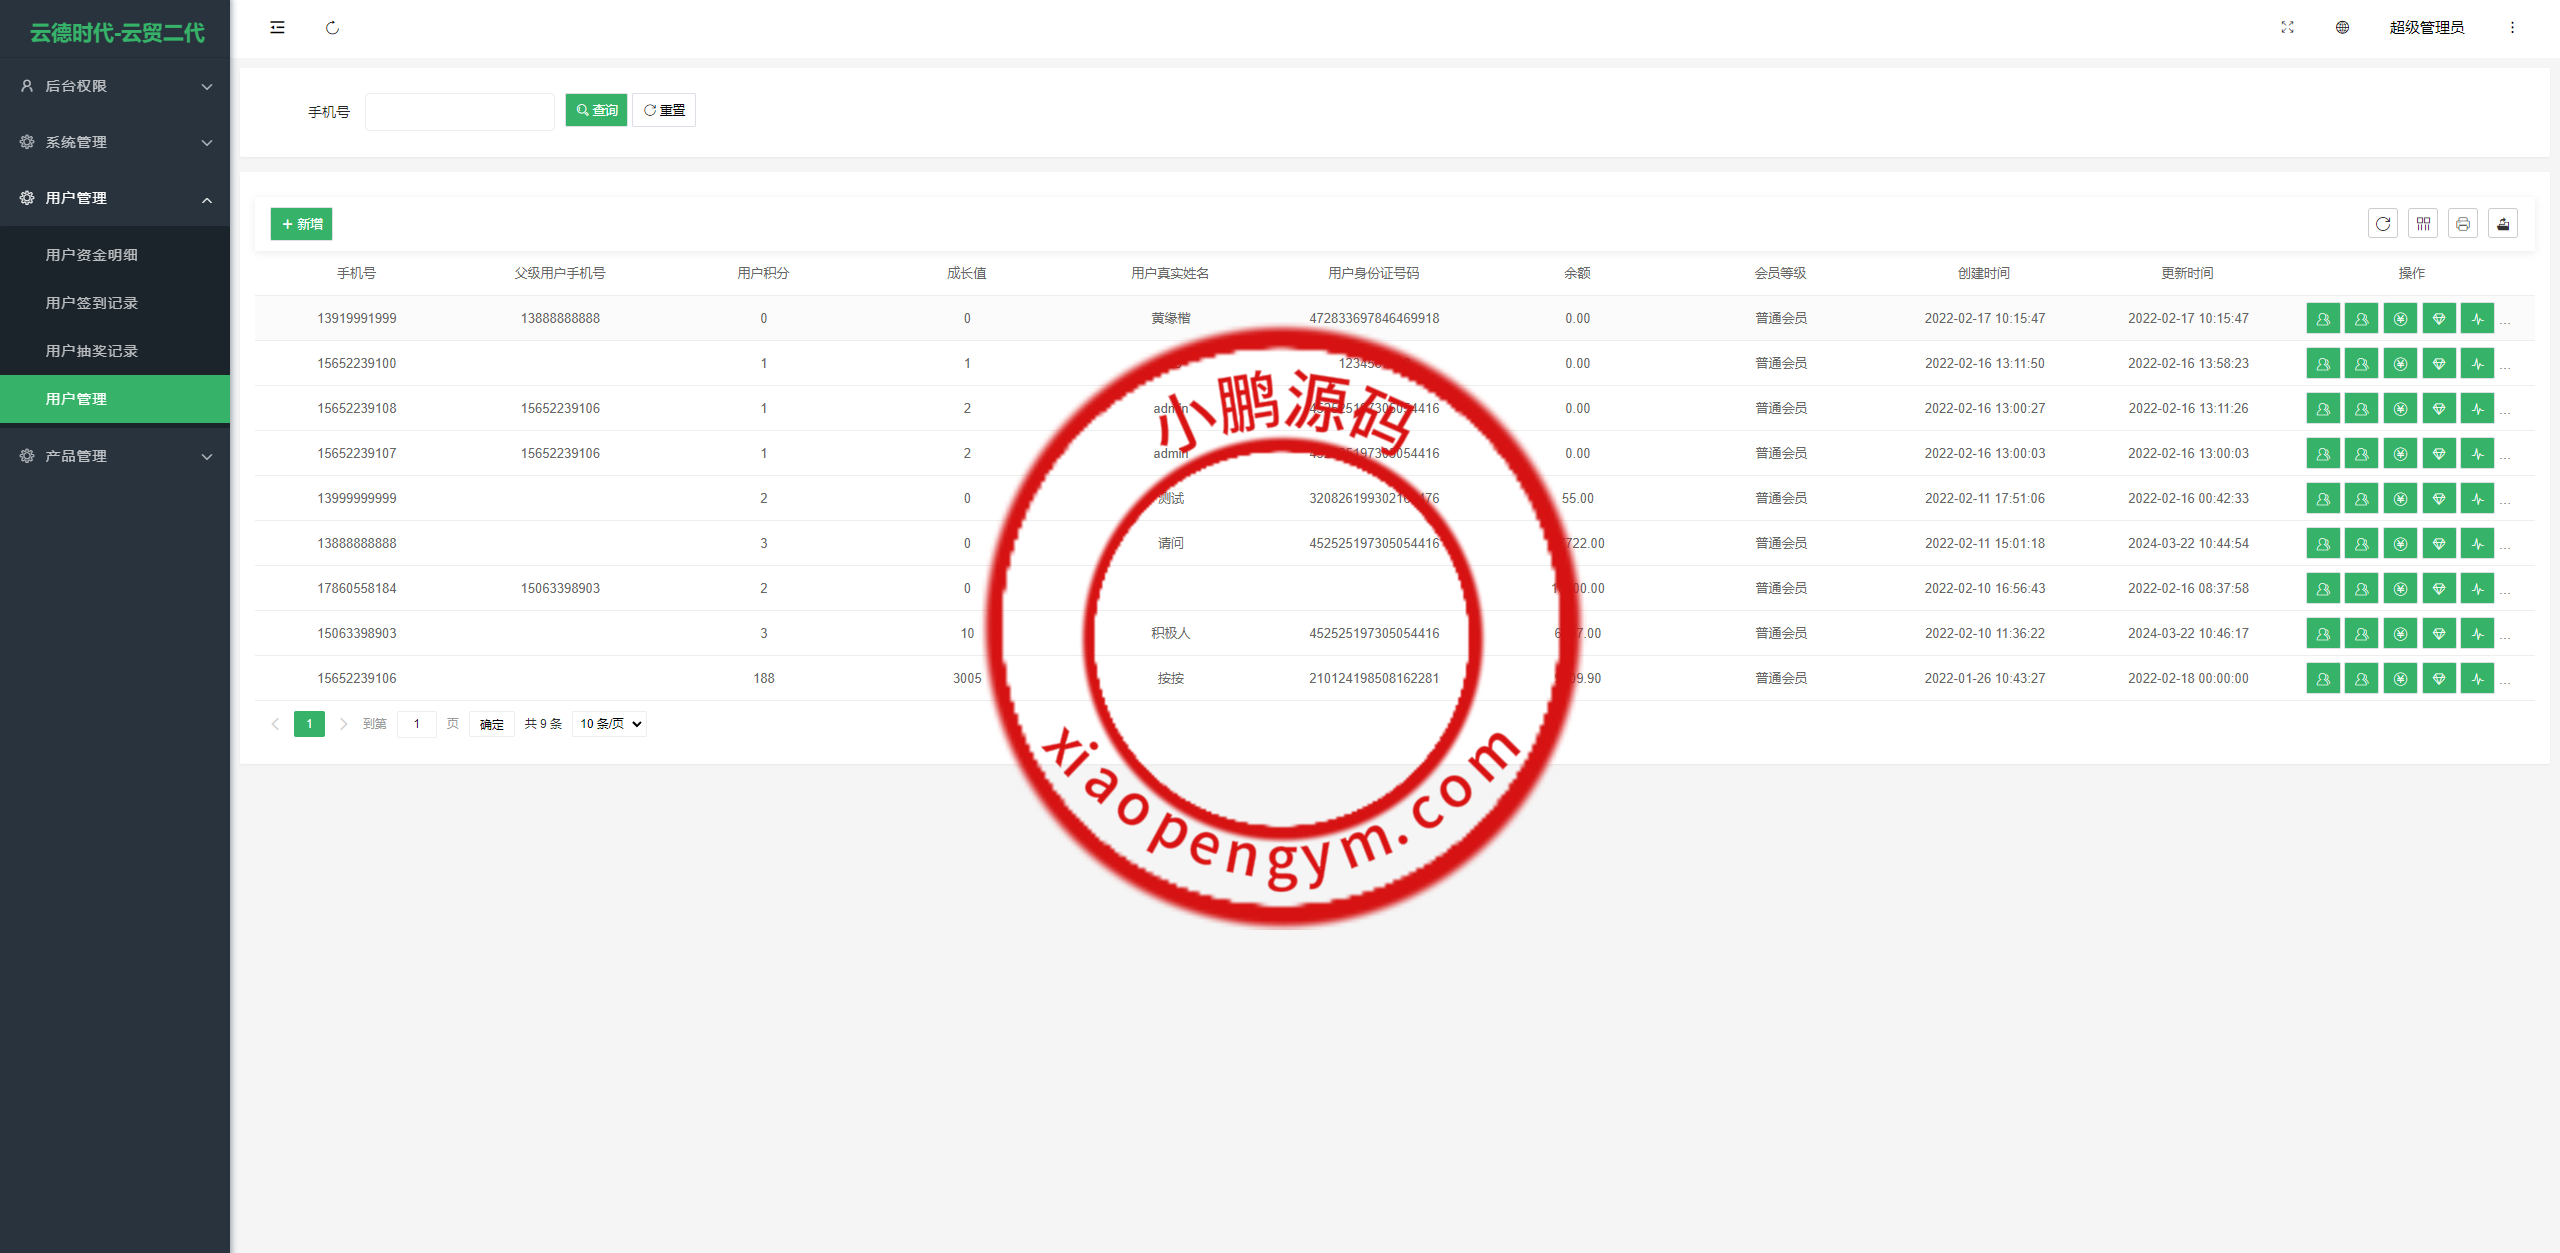Screen dimensions: 2560x1253
Task: Click header refresh icon next to hamburger
Action: click(x=332, y=28)
